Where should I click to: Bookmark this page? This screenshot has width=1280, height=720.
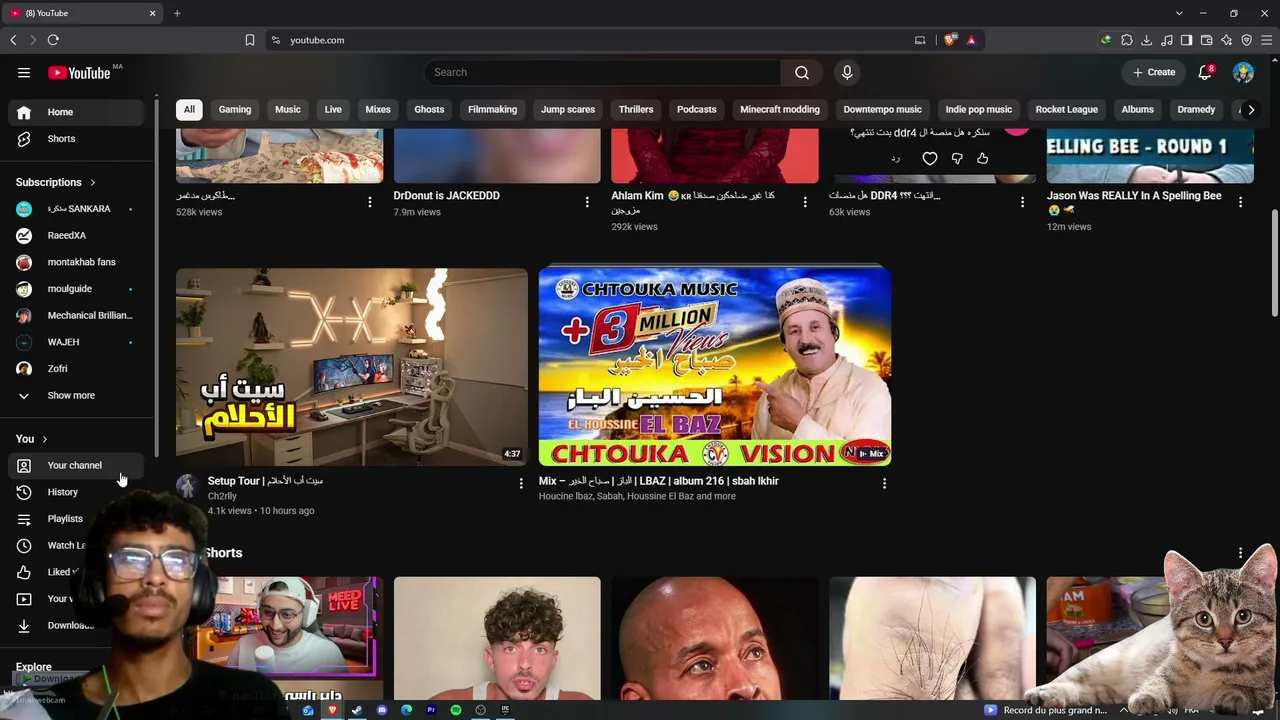click(250, 40)
